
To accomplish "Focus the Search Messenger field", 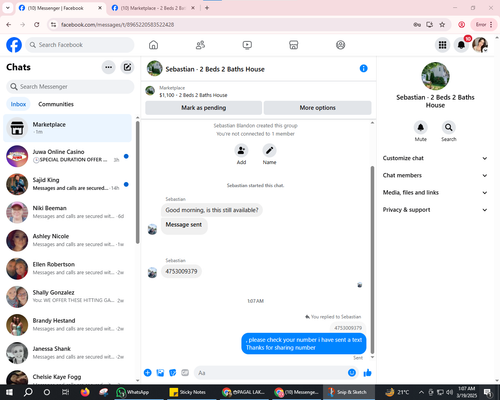I will tap(70, 87).
